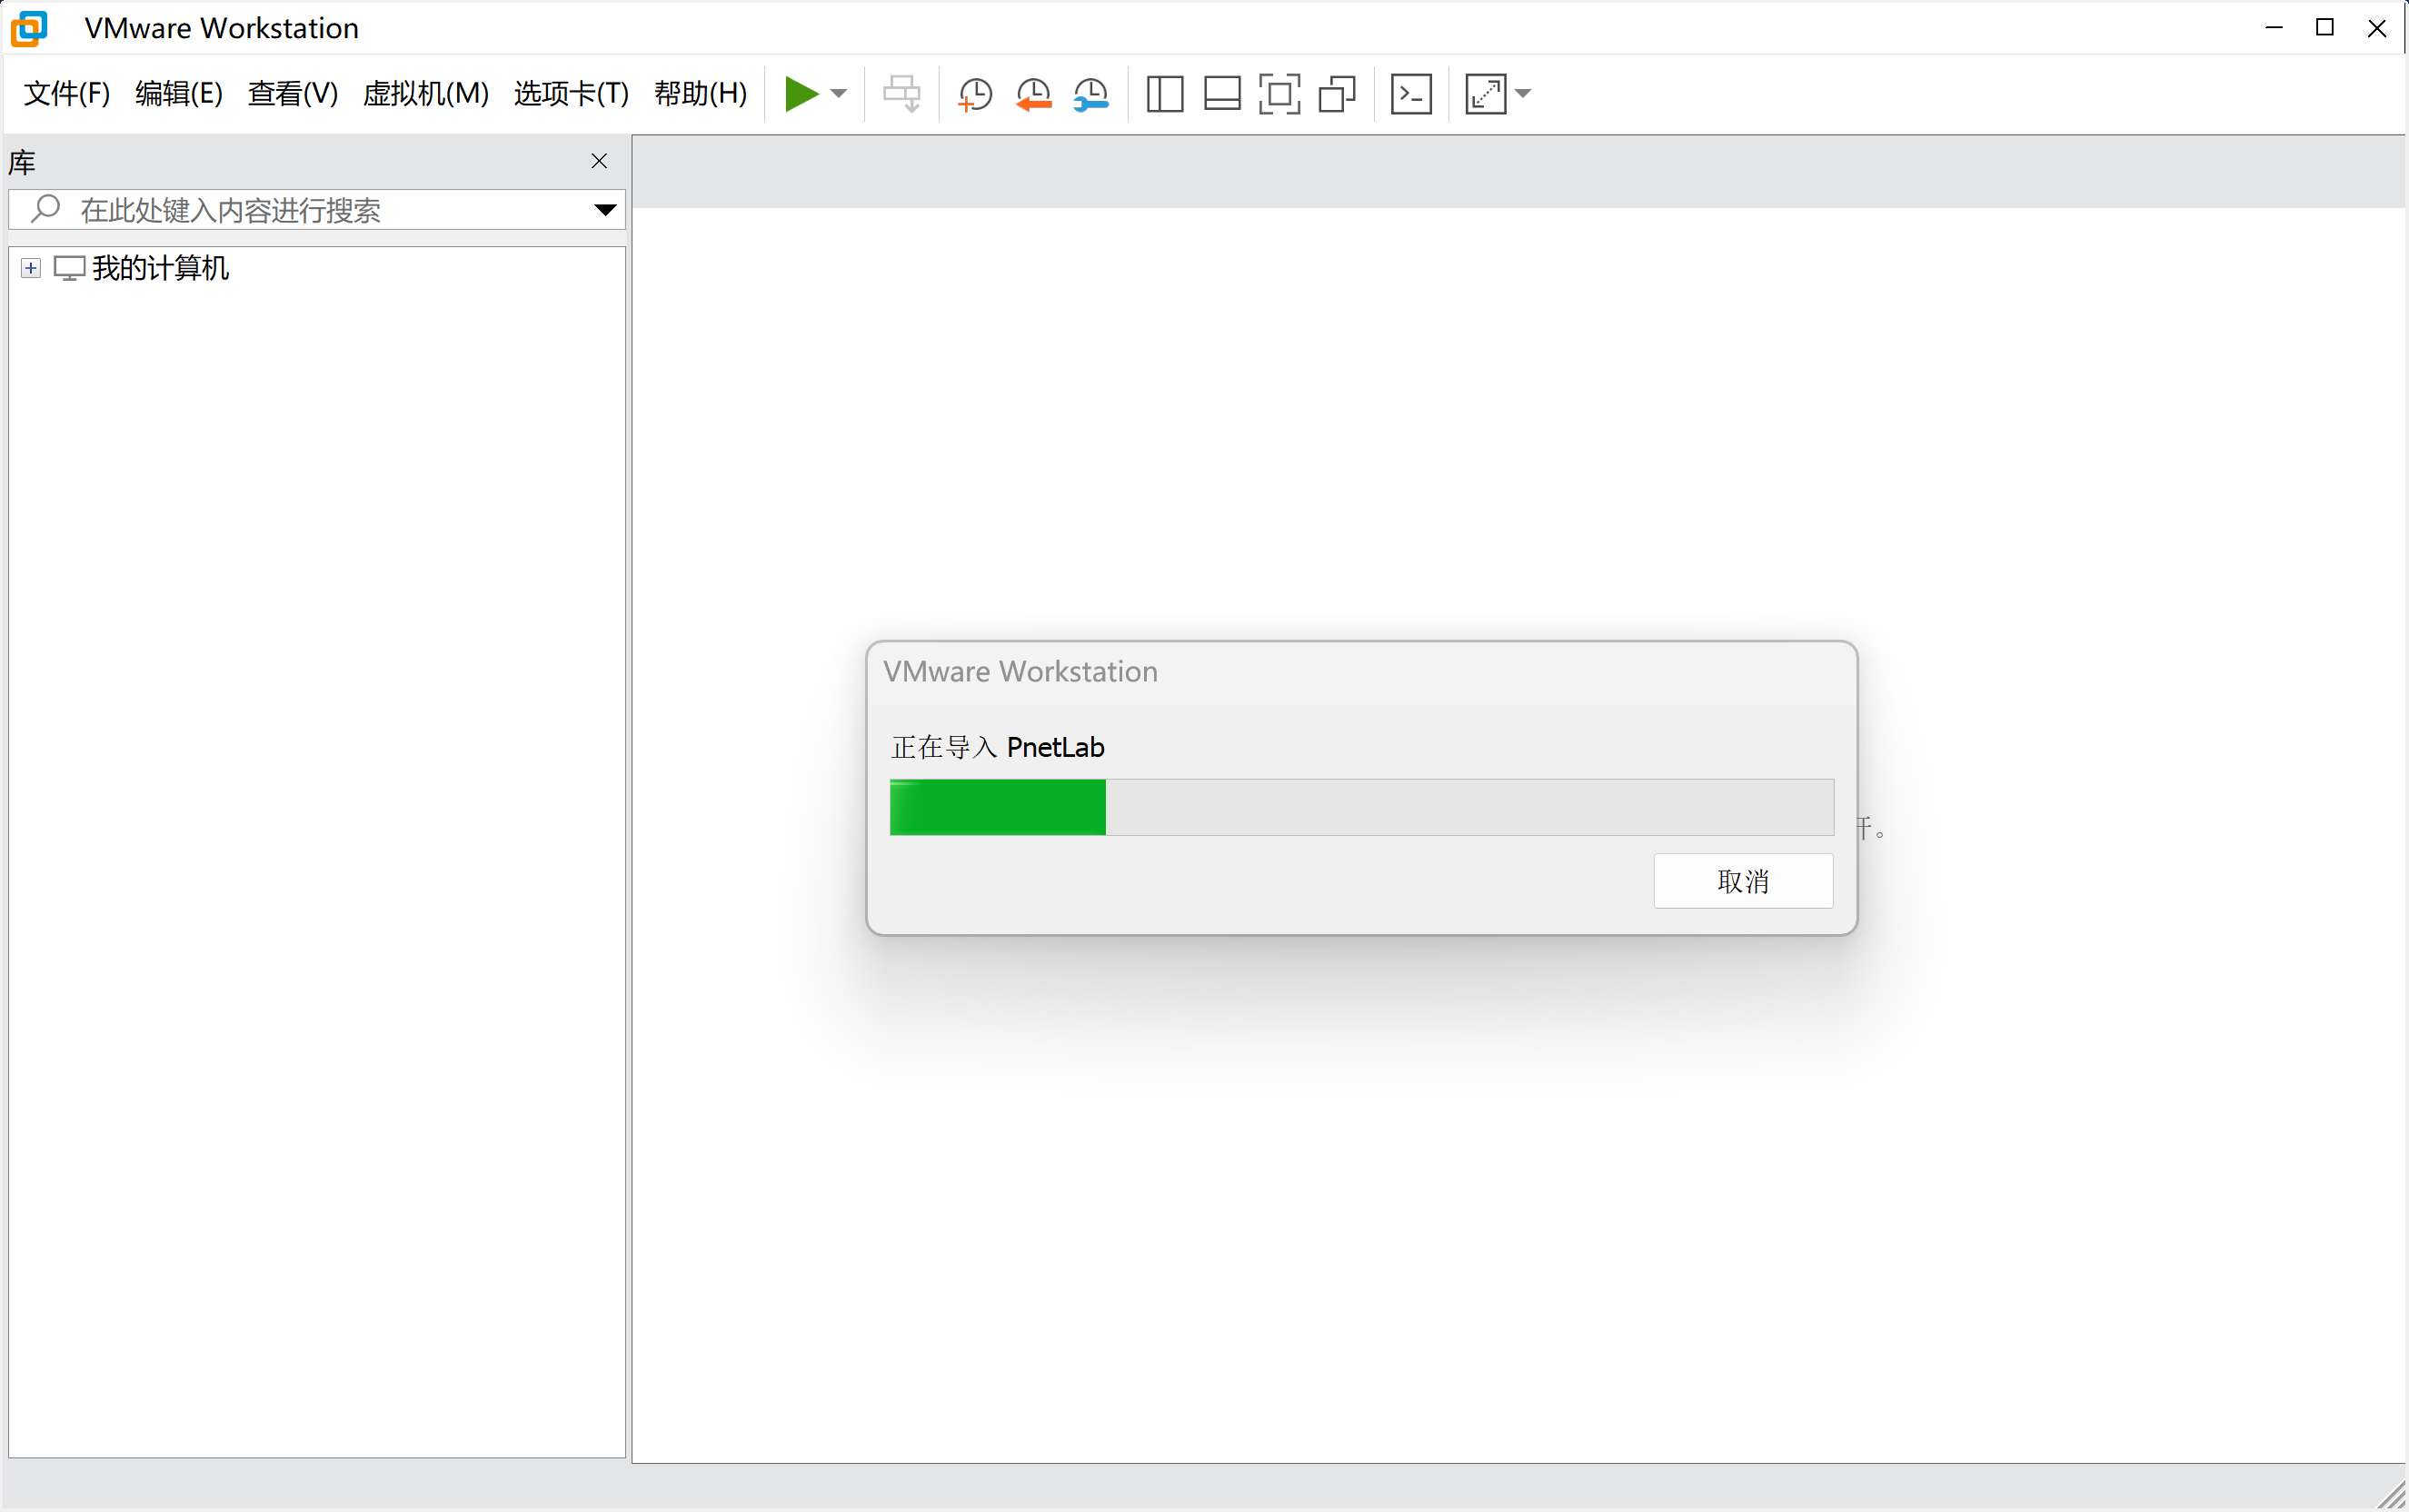Click the library search input field

tap(317, 210)
